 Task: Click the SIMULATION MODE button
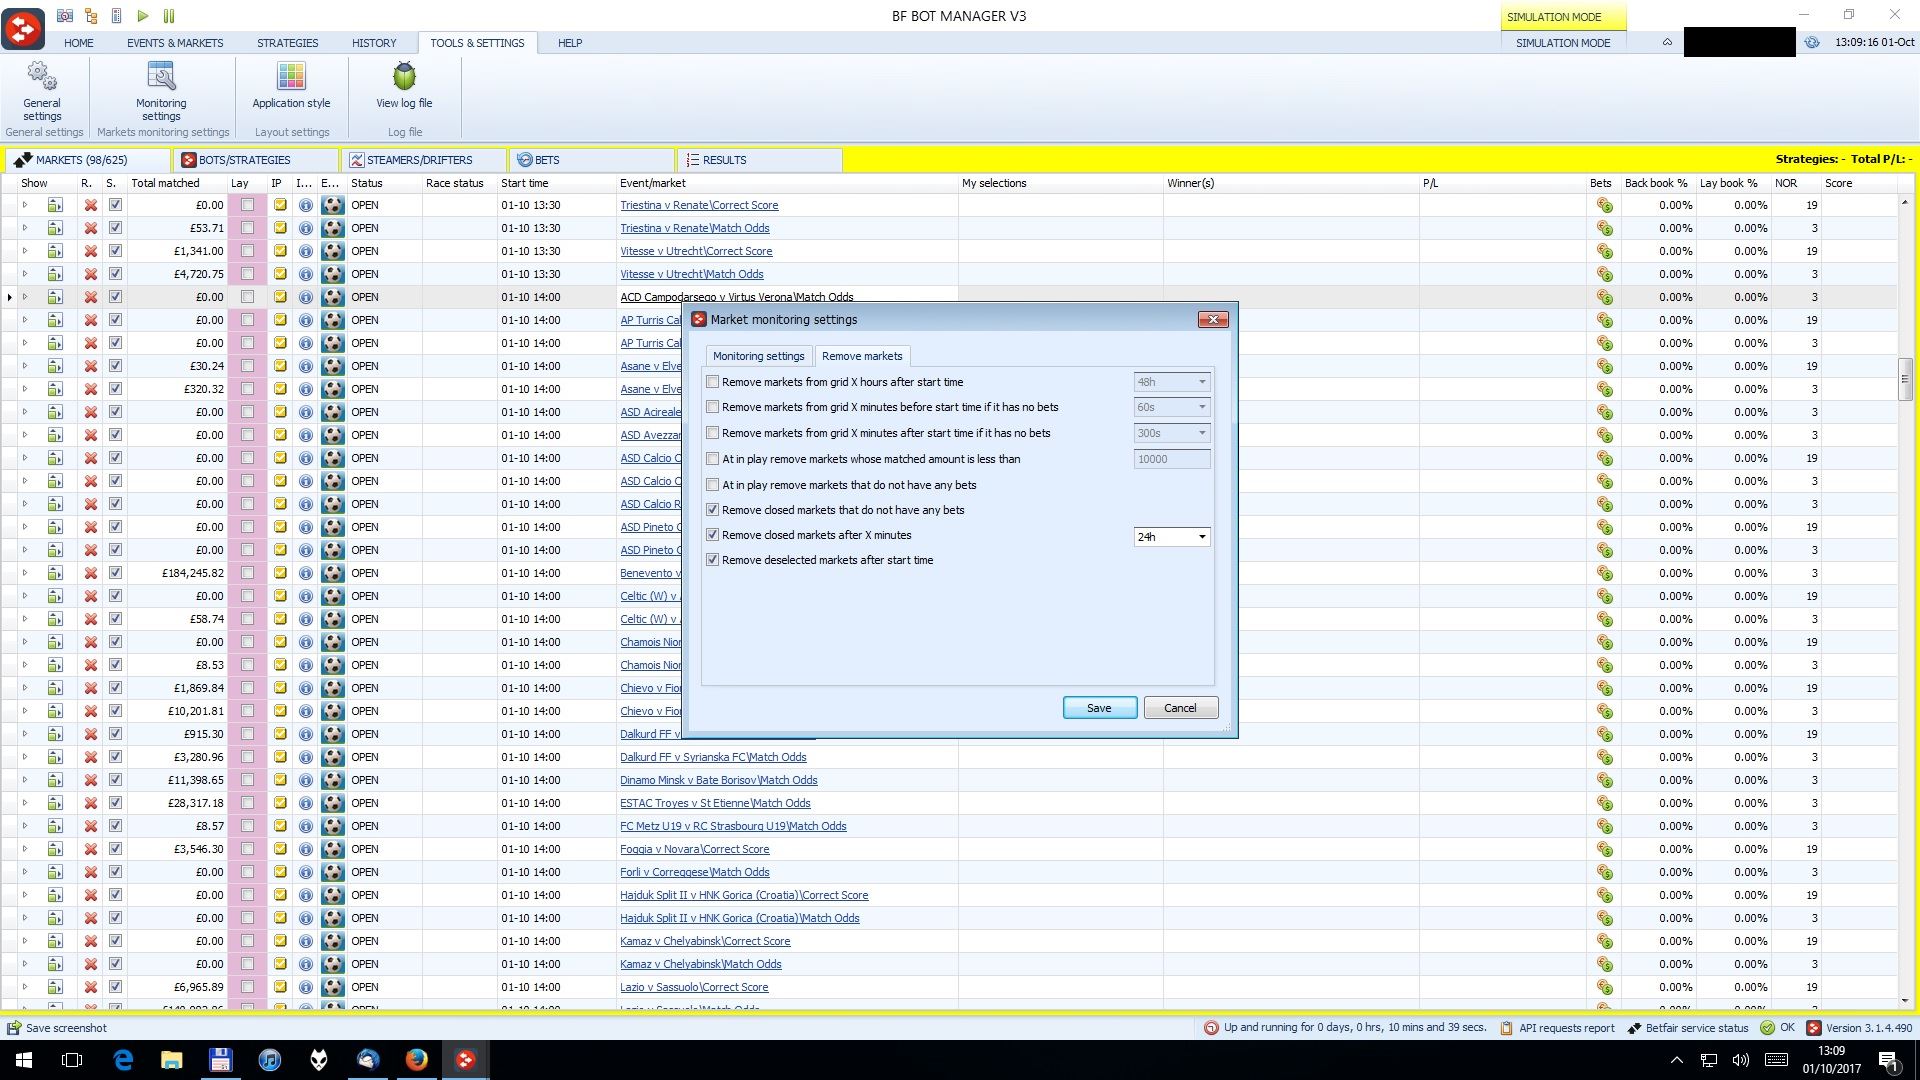[1563, 43]
